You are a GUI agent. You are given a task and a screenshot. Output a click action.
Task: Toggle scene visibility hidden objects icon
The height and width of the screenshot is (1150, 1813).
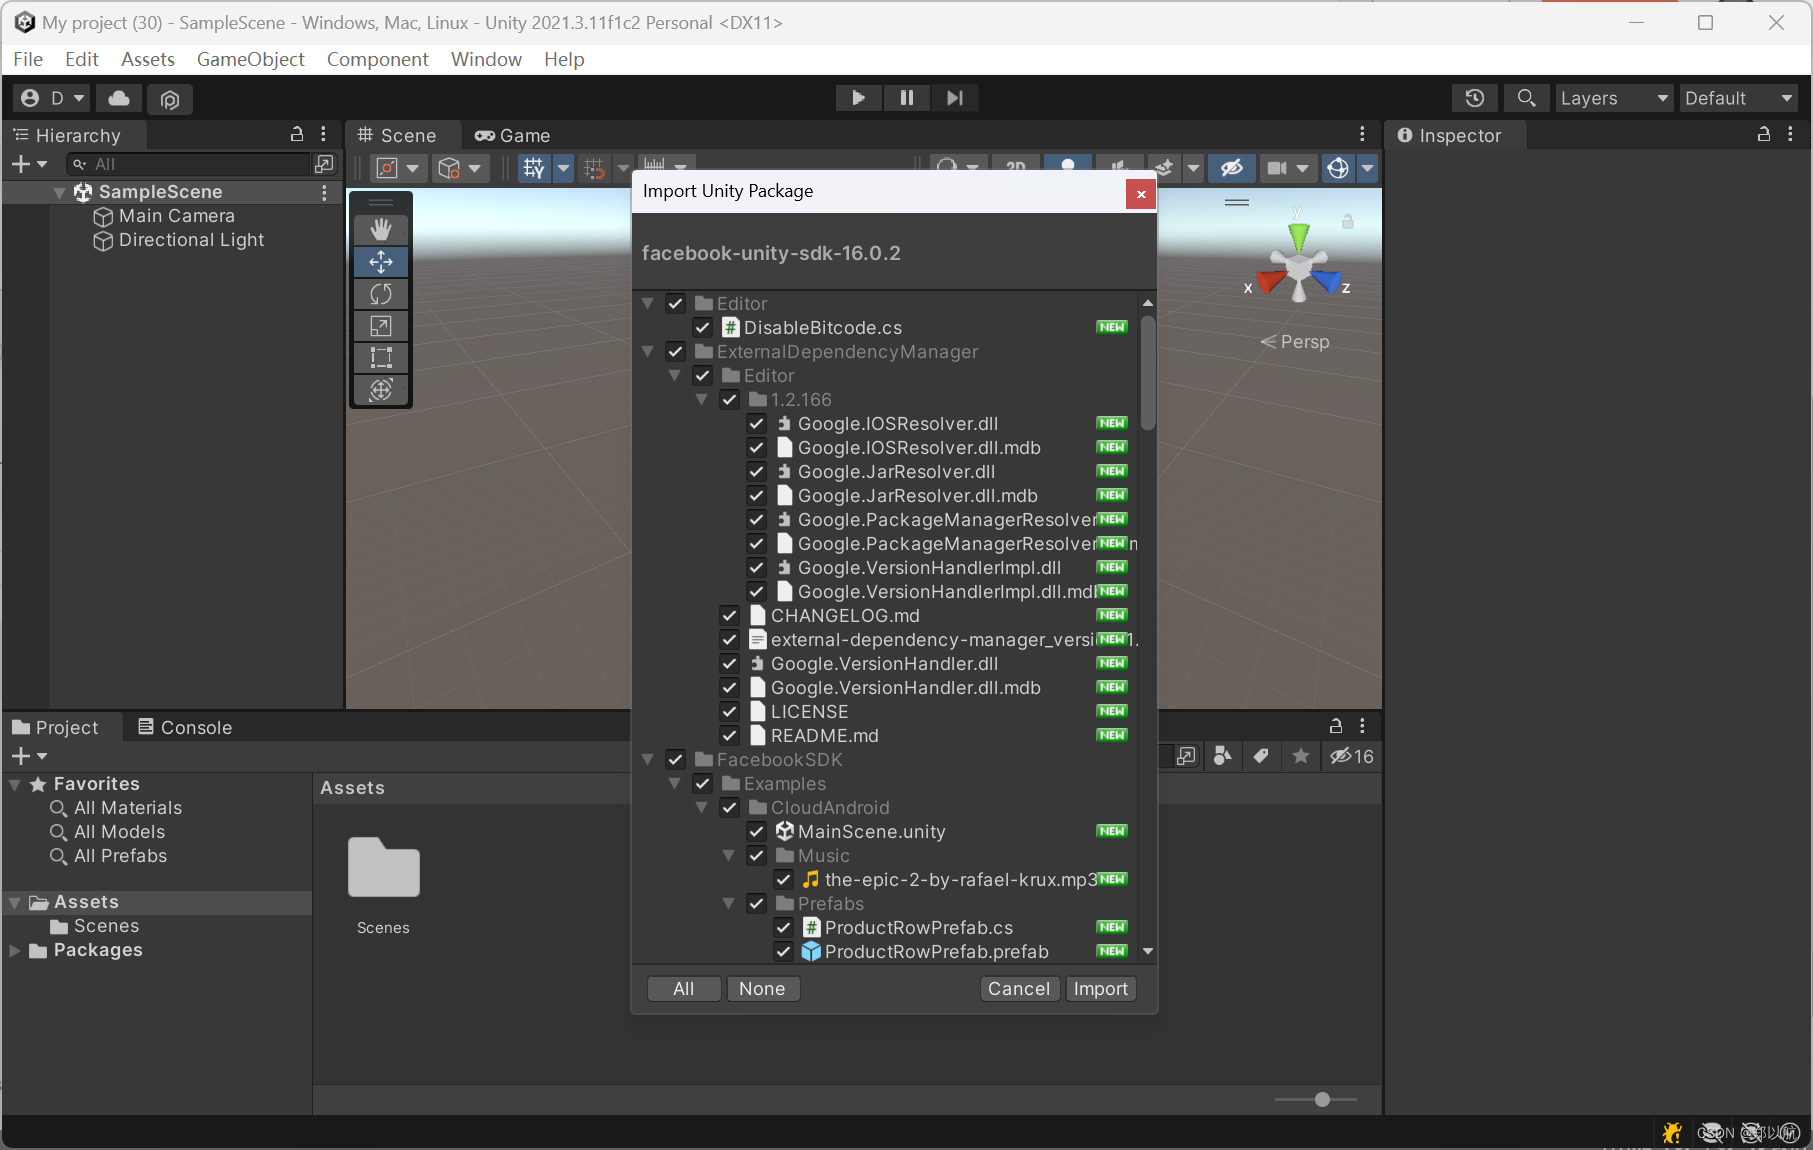click(1232, 168)
